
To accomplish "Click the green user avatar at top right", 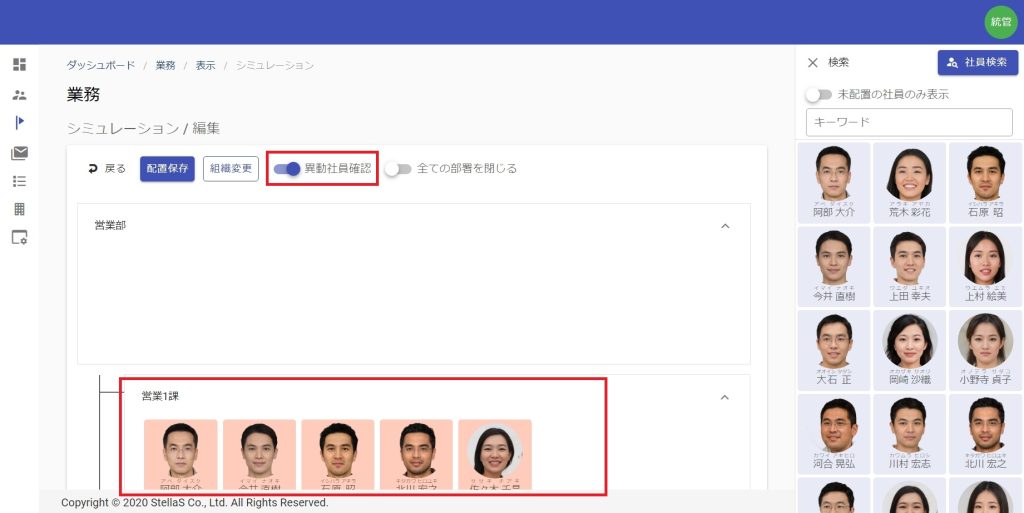I will tap(1000, 22).
